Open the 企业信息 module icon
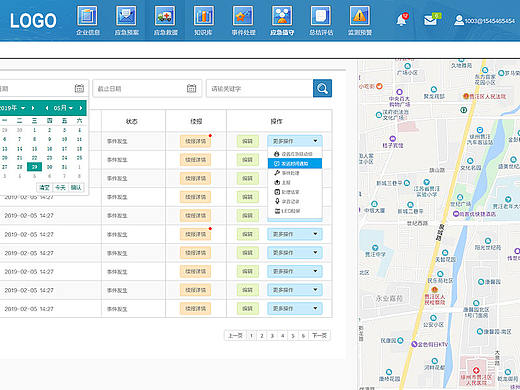This screenshot has width=520, height=390. point(87,20)
